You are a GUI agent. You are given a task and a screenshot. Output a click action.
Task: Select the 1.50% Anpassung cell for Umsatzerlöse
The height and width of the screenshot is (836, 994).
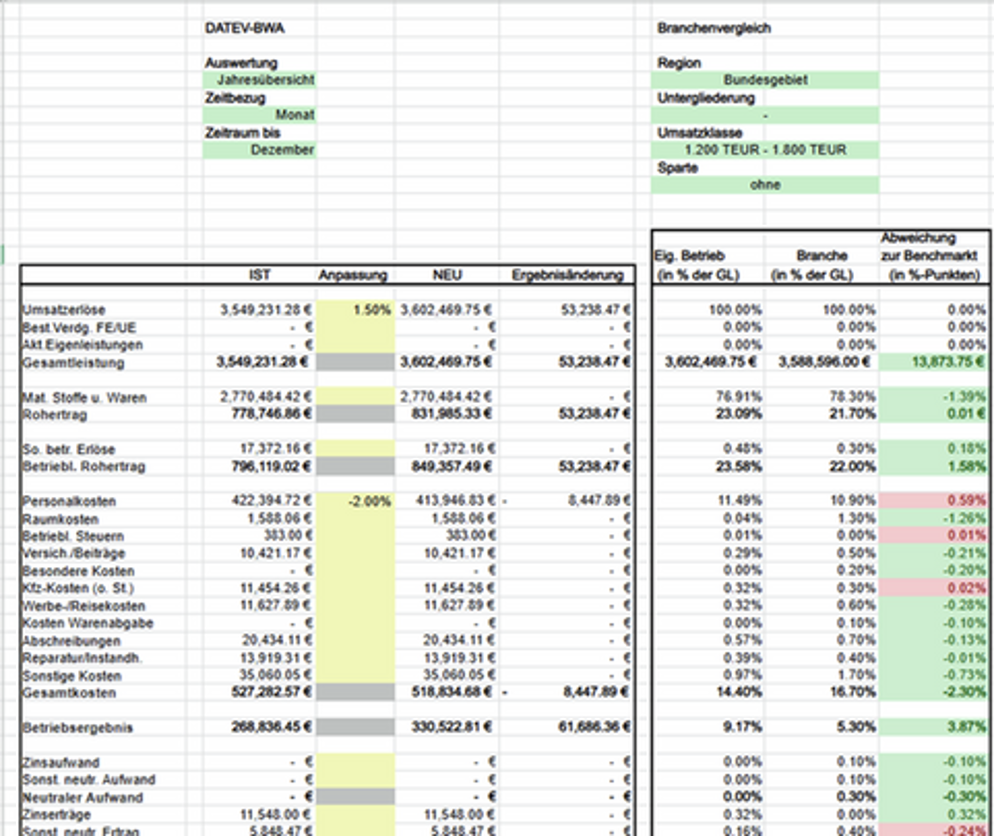tap(355, 310)
